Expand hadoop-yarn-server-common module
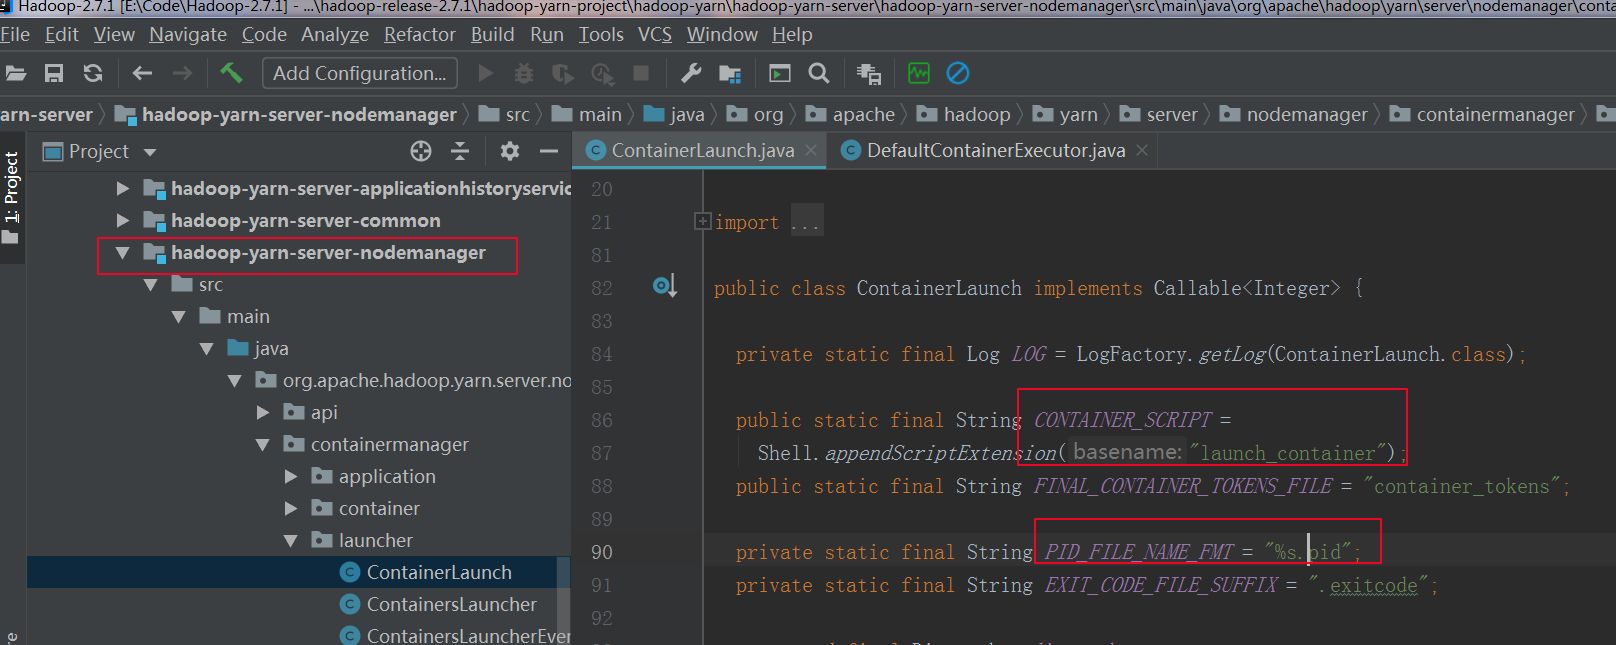Viewport: 1616px width, 645px height. [122, 220]
